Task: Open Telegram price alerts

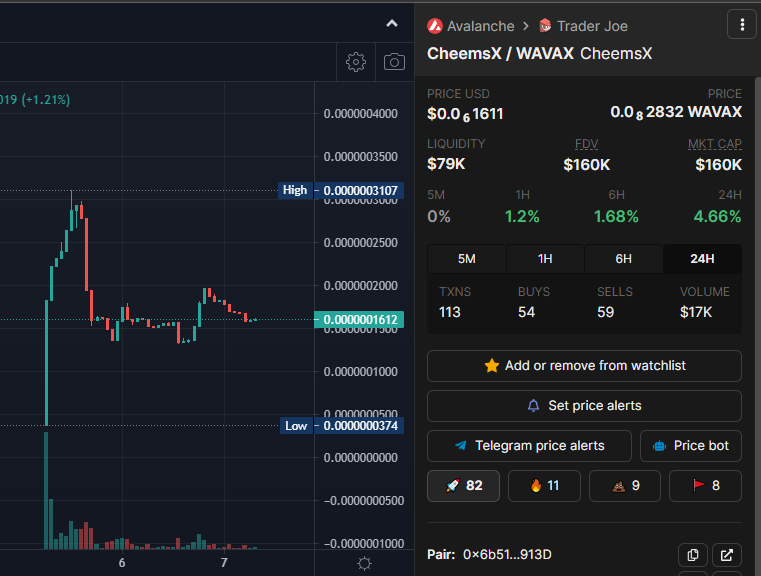Action: [529, 446]
